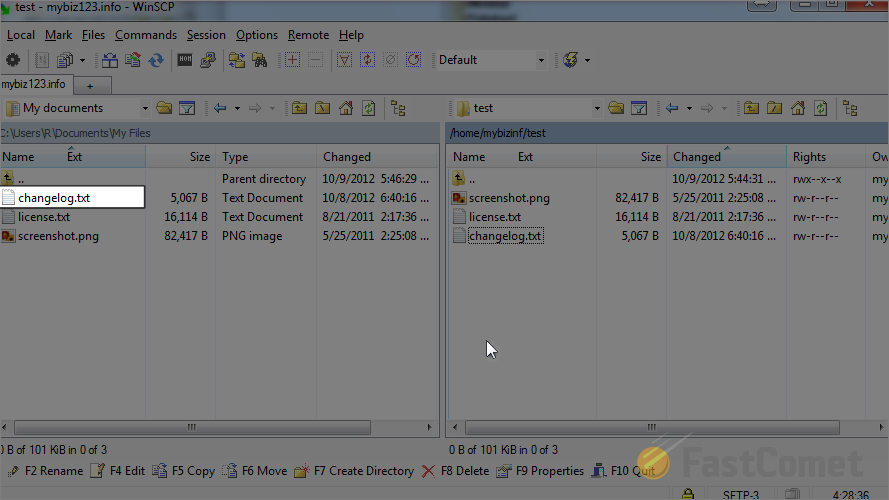Click the F8 Delete button
The height and width of the screenshot is (500, 889).
(455, 471)
